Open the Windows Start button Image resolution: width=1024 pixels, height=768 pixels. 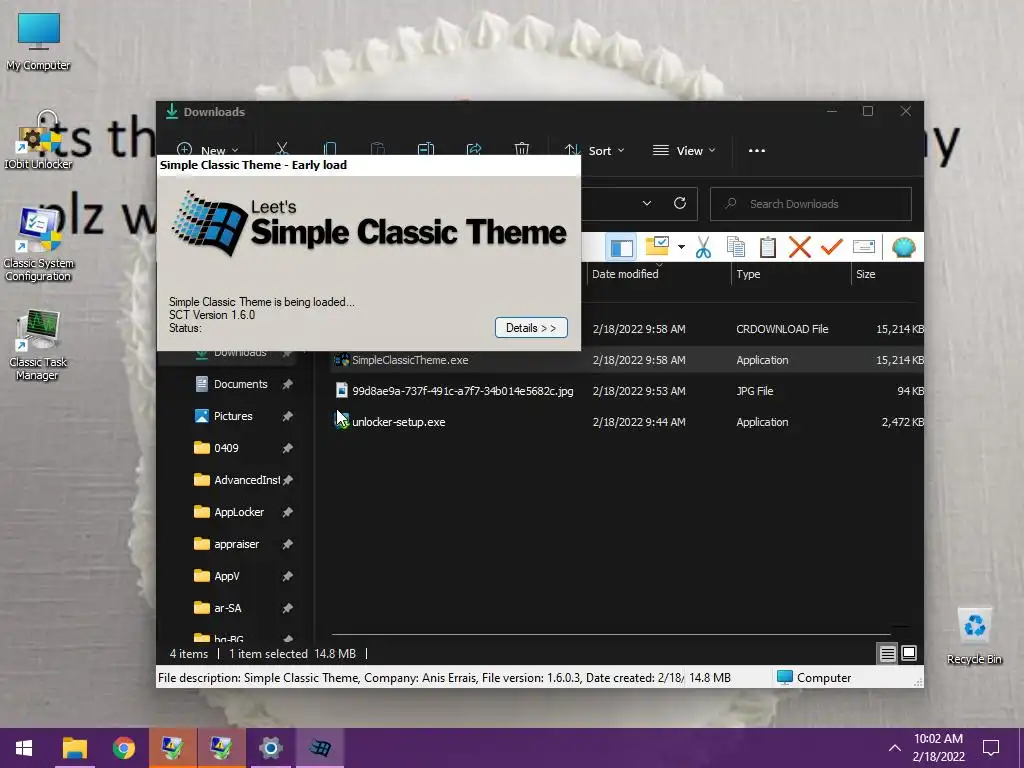(24, 748)
